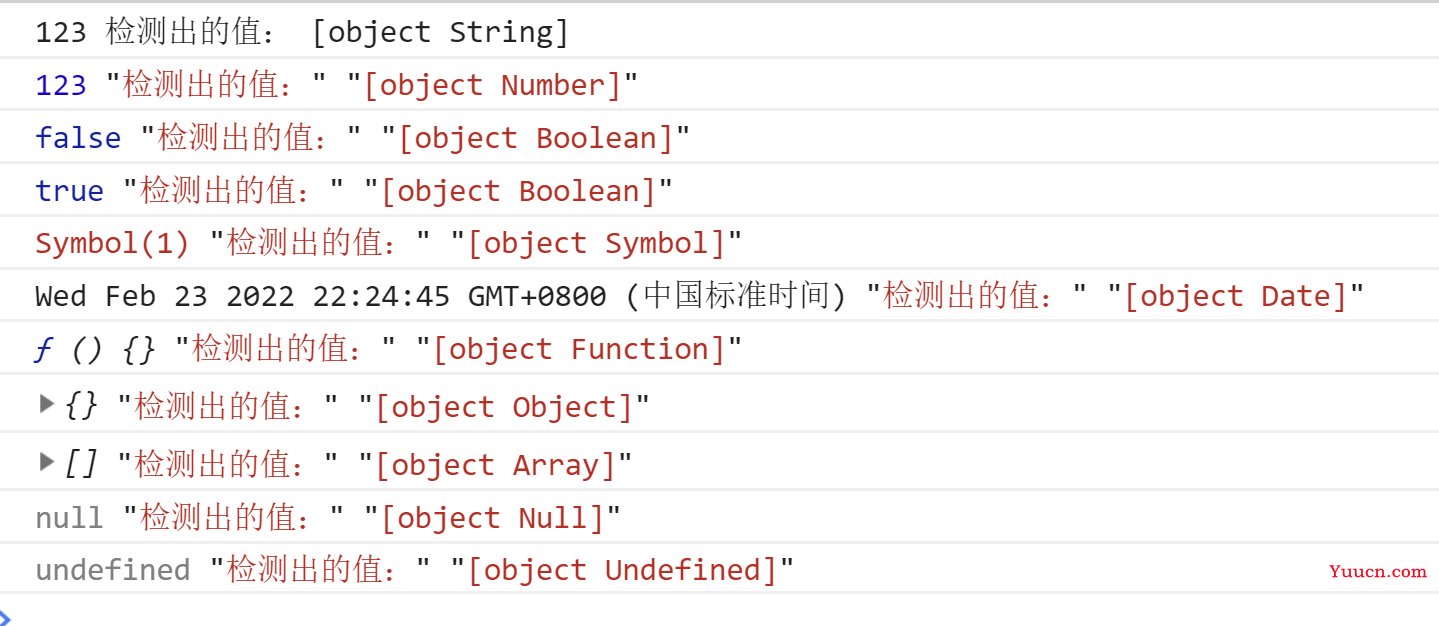Image resolution: width=1439 pixels, height=626 pixels.
Task: Click the [] array preview text
Action: click(x=81, y=465)
